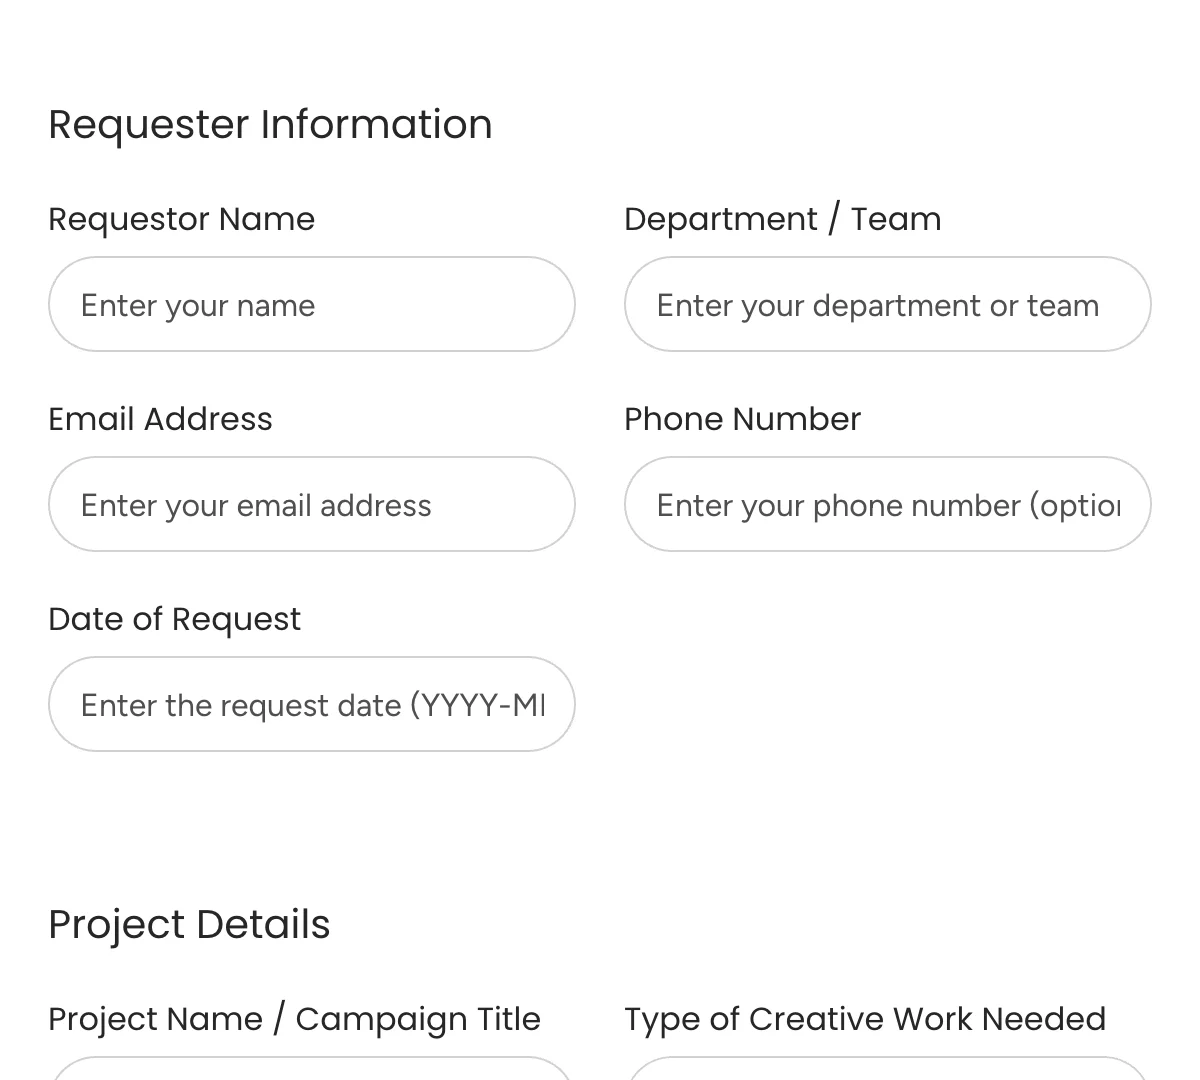Select the "Department / Team" label

click(x=783, y=218)
